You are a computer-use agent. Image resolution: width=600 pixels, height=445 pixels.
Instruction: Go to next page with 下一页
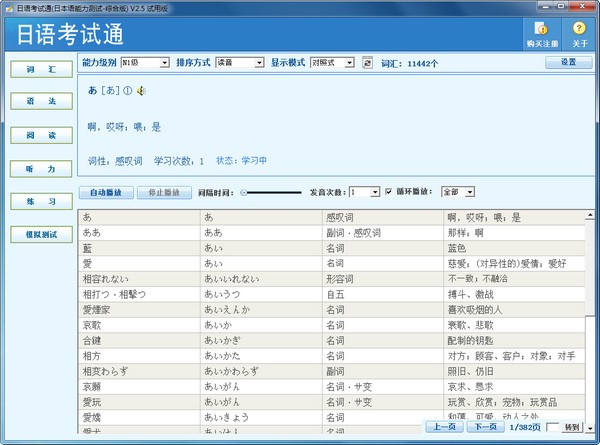click(485, 427)
